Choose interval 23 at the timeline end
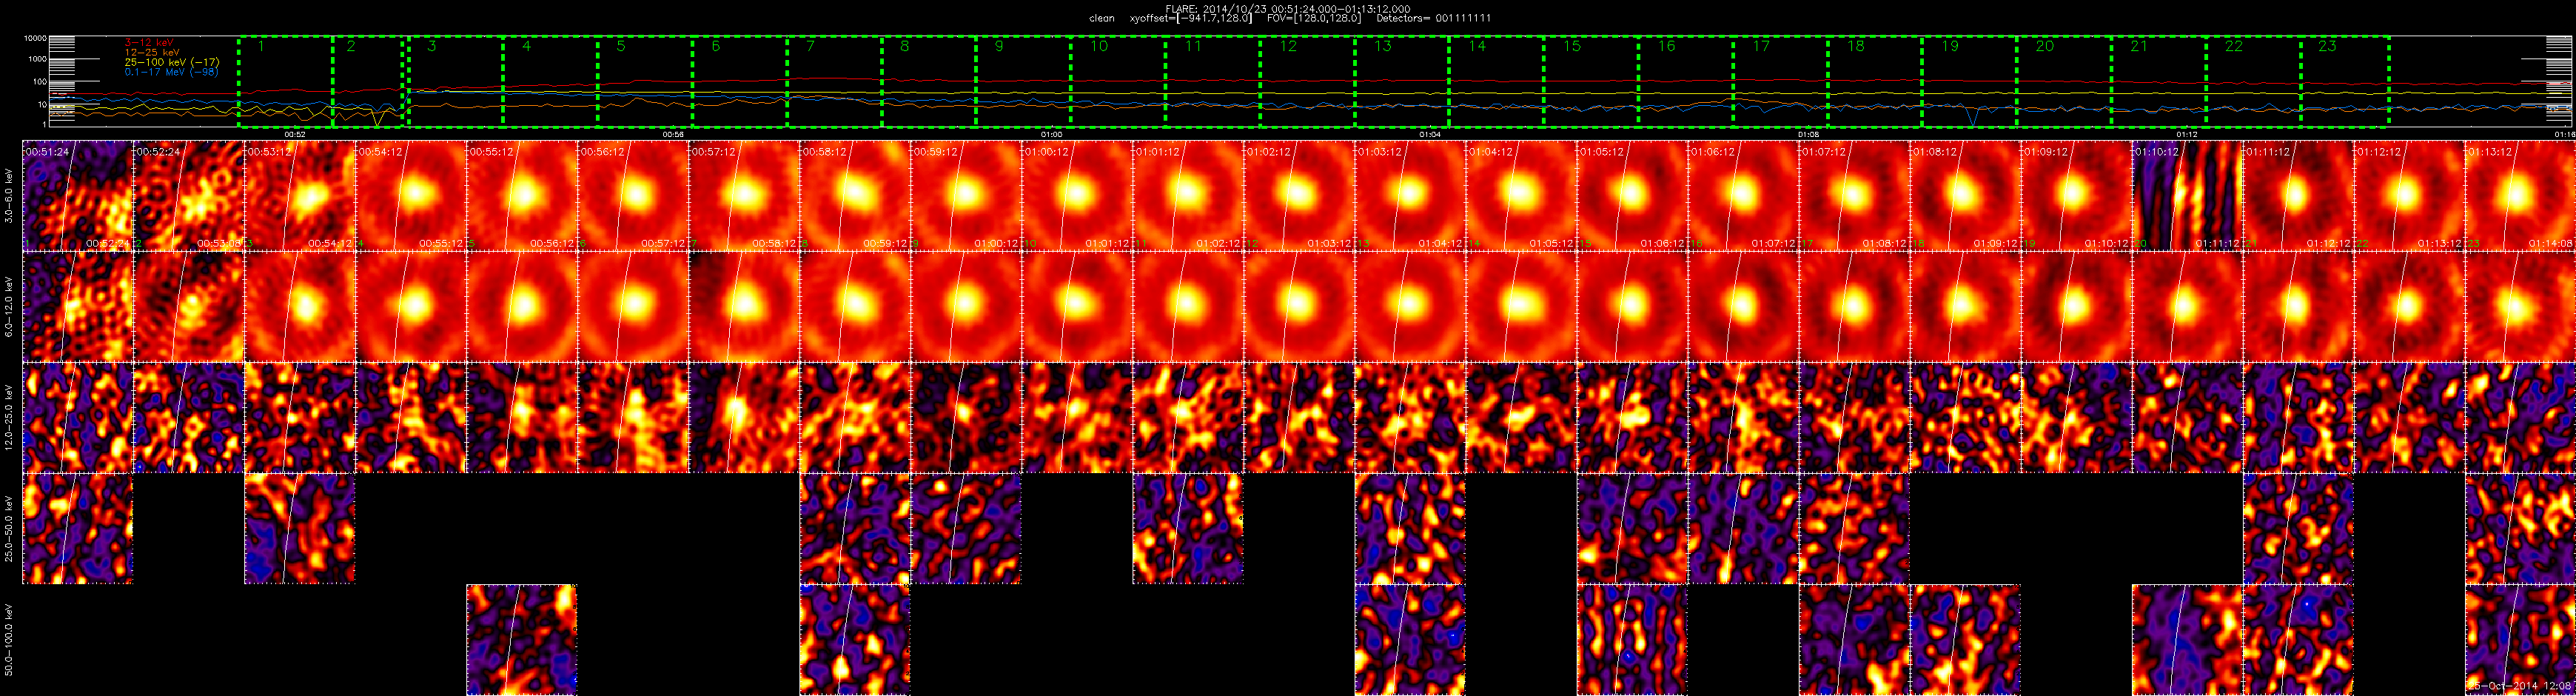The height and width of the screenshot is (696, 2576). point(2345,82)
